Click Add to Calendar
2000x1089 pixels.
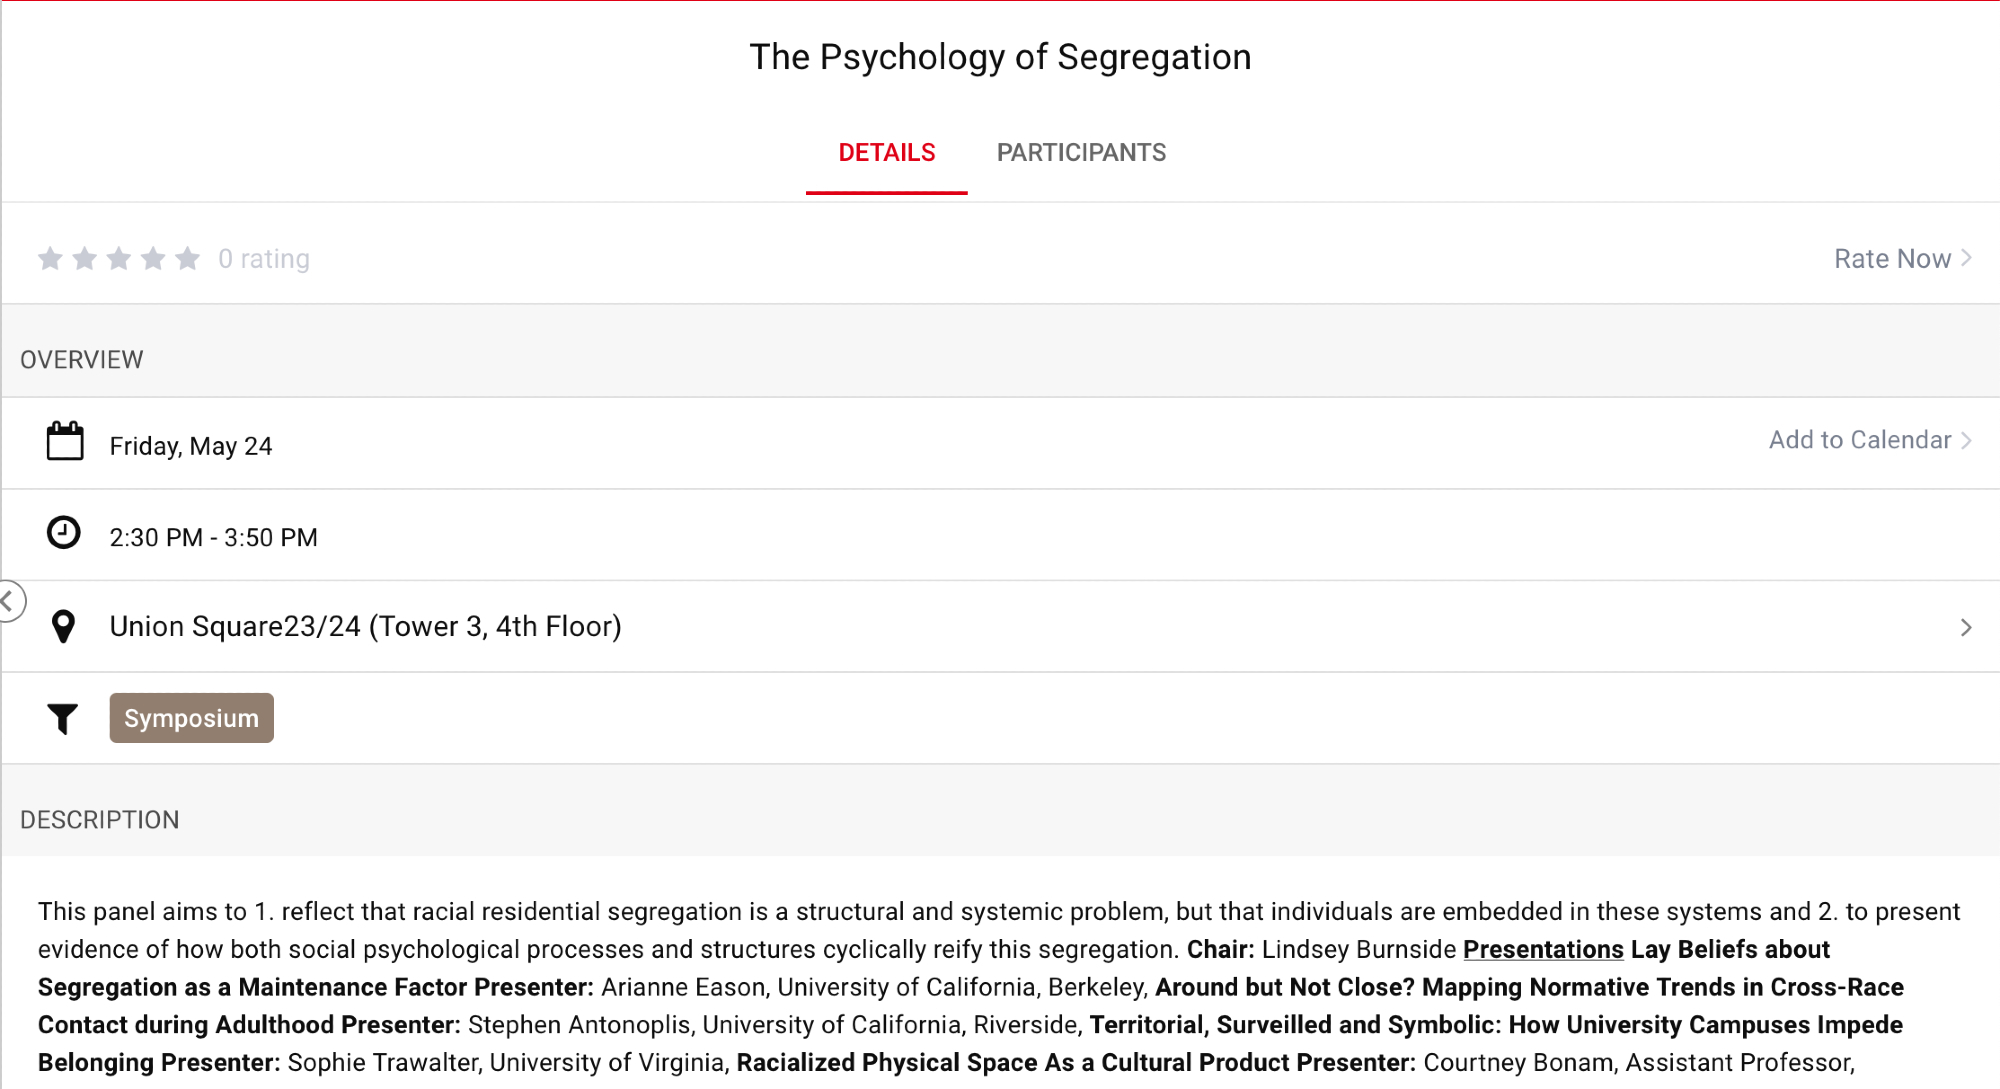[1860, 440]
